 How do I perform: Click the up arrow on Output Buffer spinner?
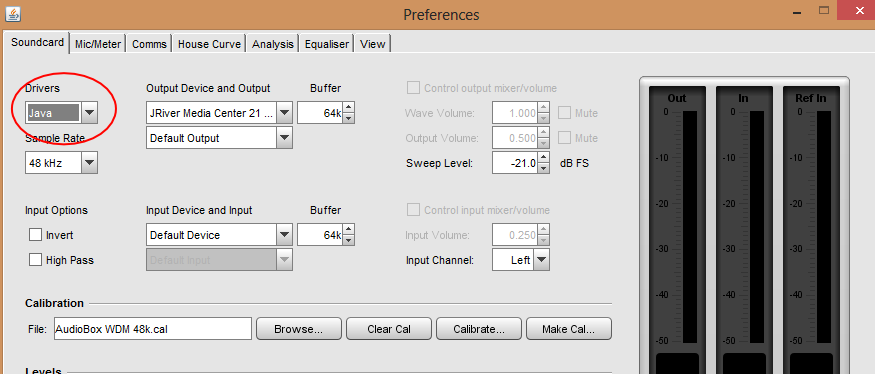point(348,108)
